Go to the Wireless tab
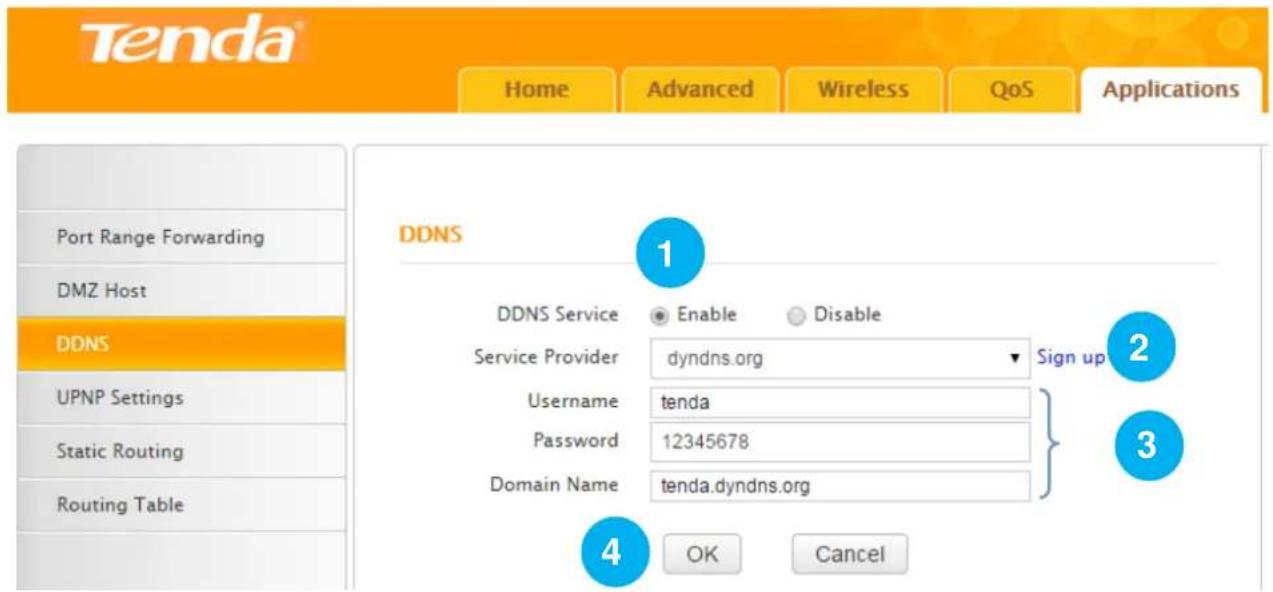The width and height of the screenshot is (1273, 592). [863, 90]
